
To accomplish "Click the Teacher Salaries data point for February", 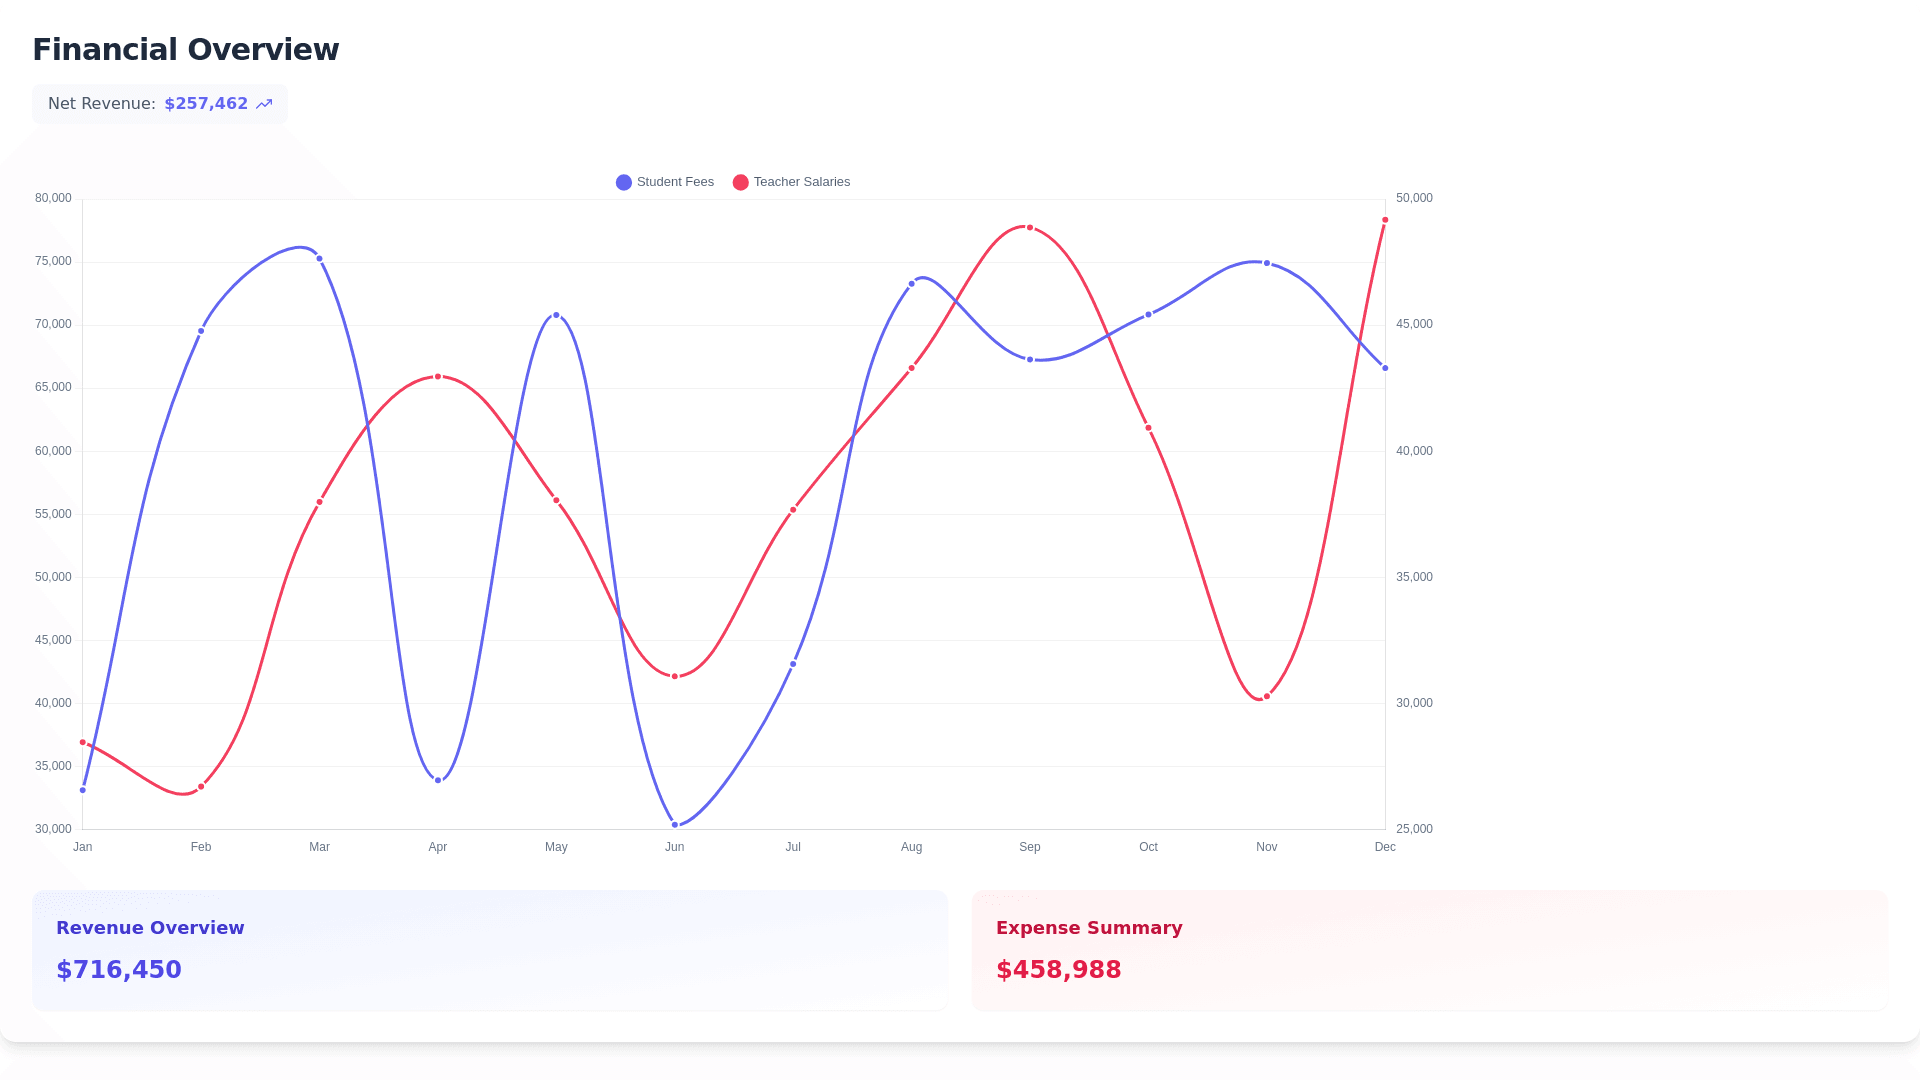I will tap(201, 787).
